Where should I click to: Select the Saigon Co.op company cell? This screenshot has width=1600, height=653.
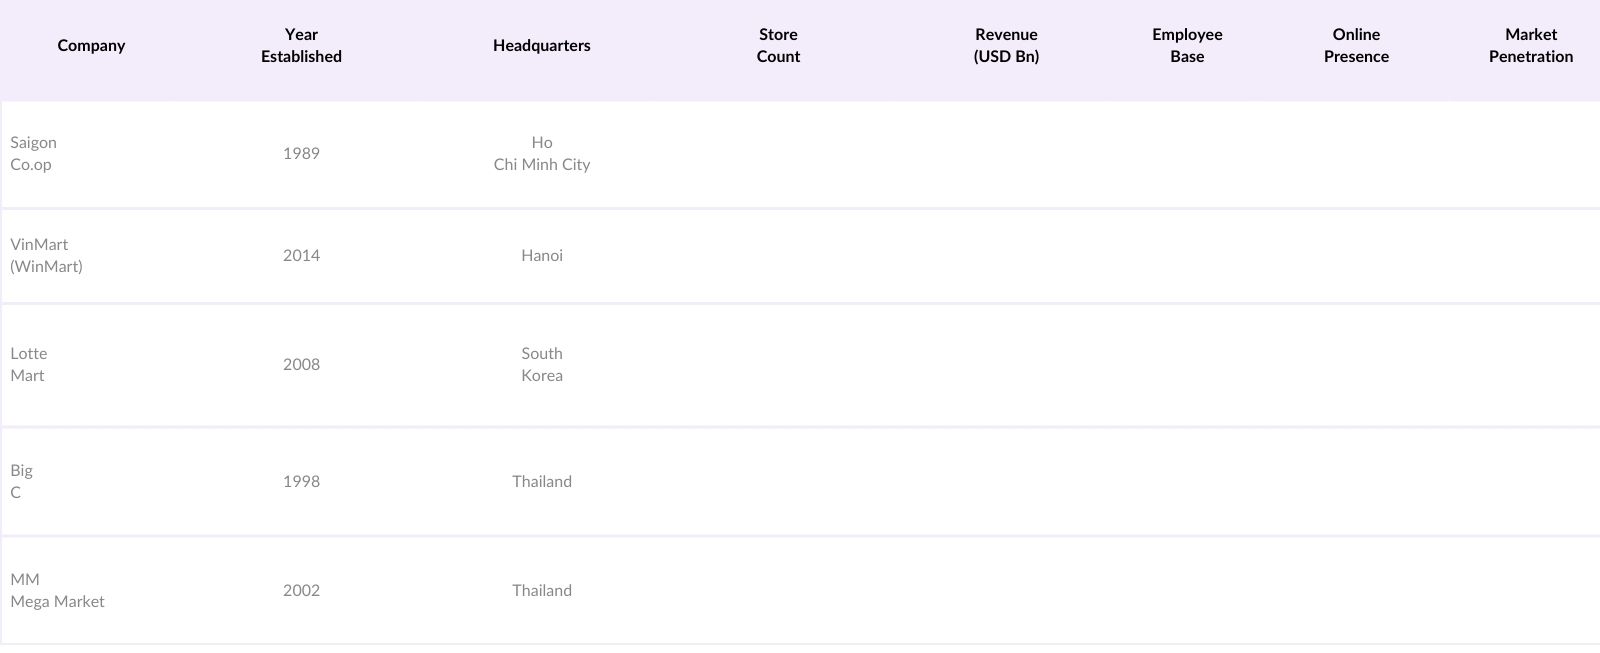[x=33, y=154]
